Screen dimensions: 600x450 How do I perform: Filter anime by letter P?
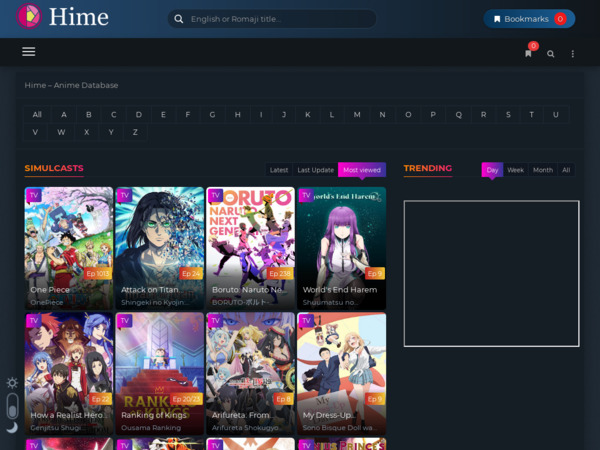433,114
